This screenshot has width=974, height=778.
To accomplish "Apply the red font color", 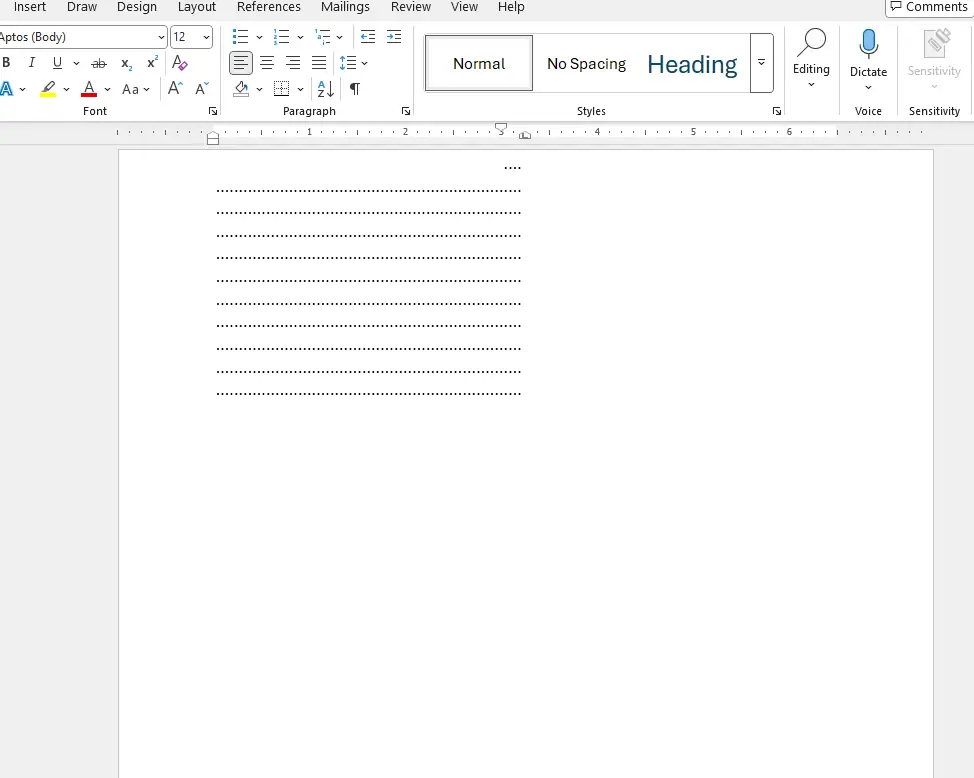I will click(89, 89).
